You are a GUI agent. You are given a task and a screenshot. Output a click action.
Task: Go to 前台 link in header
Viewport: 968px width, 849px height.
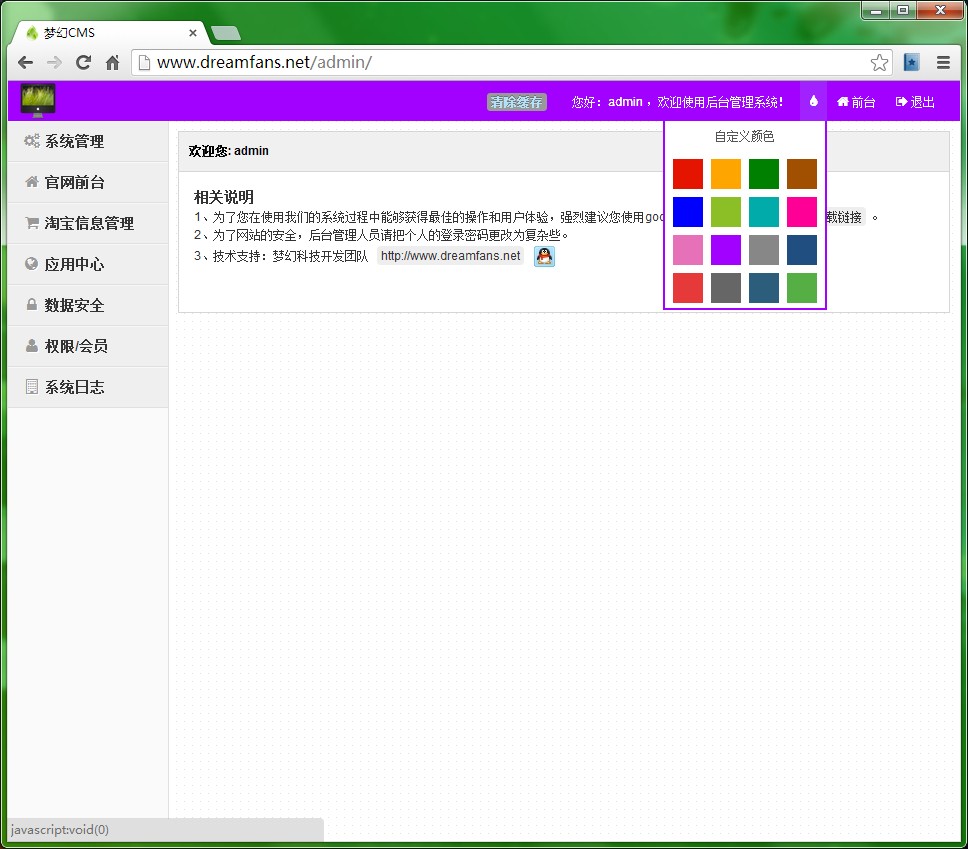pyautogui.click(x=856, y=102)
